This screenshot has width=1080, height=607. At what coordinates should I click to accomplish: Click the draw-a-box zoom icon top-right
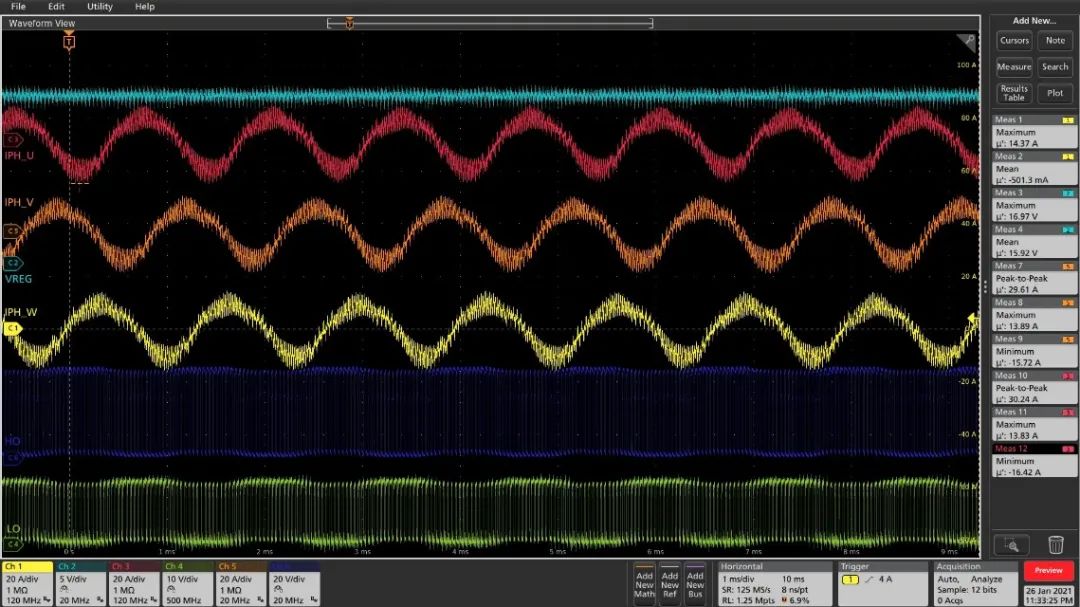coord(967,42)
